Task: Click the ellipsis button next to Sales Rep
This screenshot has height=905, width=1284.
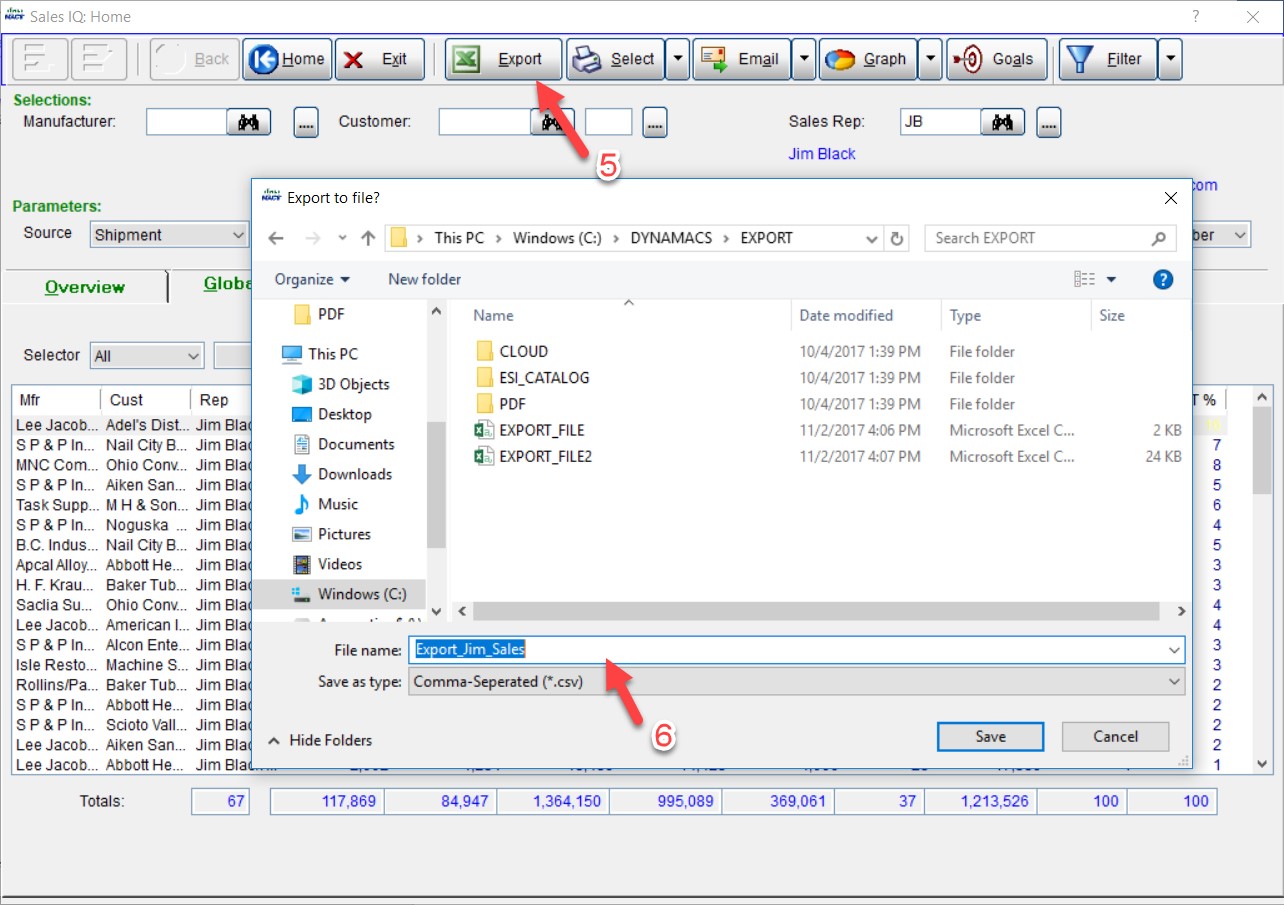Action: [x=1048, y=123]
